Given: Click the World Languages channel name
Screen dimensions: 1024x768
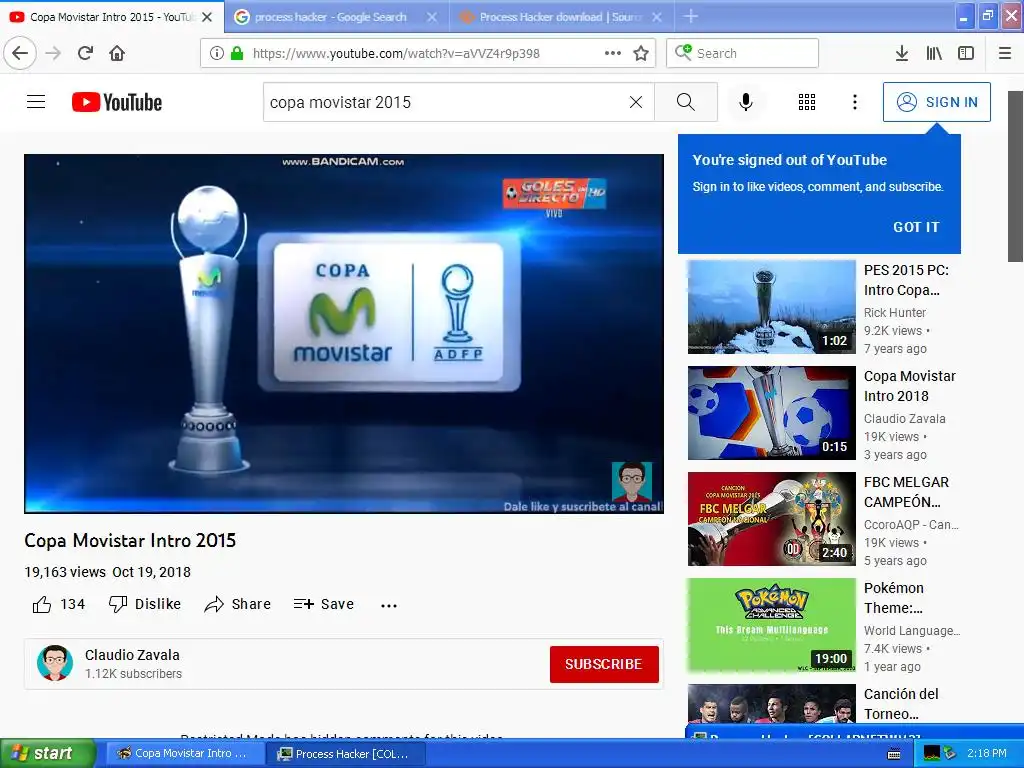Looking at the screenshot, I should 912,630.
